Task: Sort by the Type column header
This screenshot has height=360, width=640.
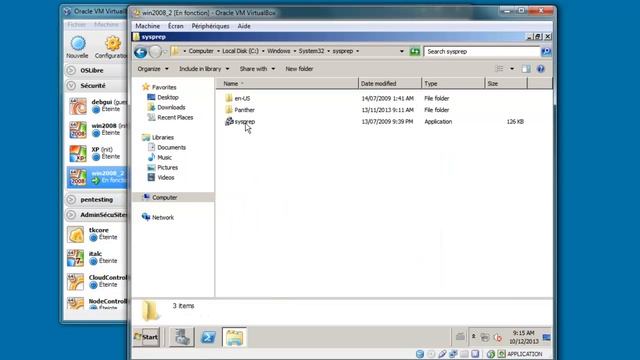Action: [453, 83]
